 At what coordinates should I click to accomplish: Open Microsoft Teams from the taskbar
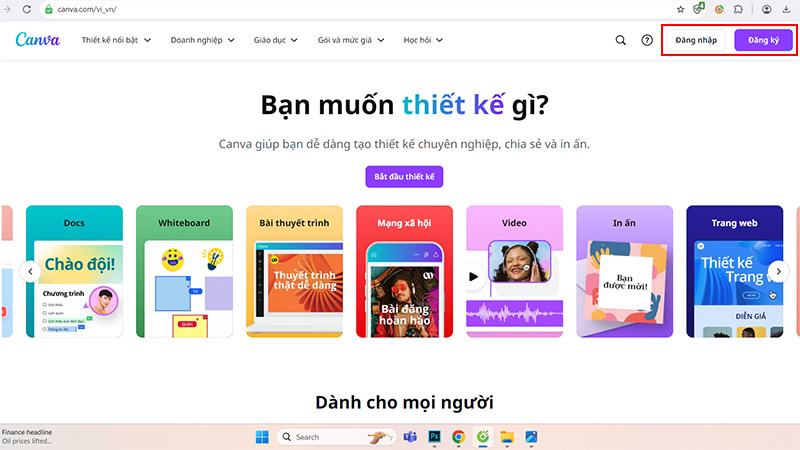[410, 437]
